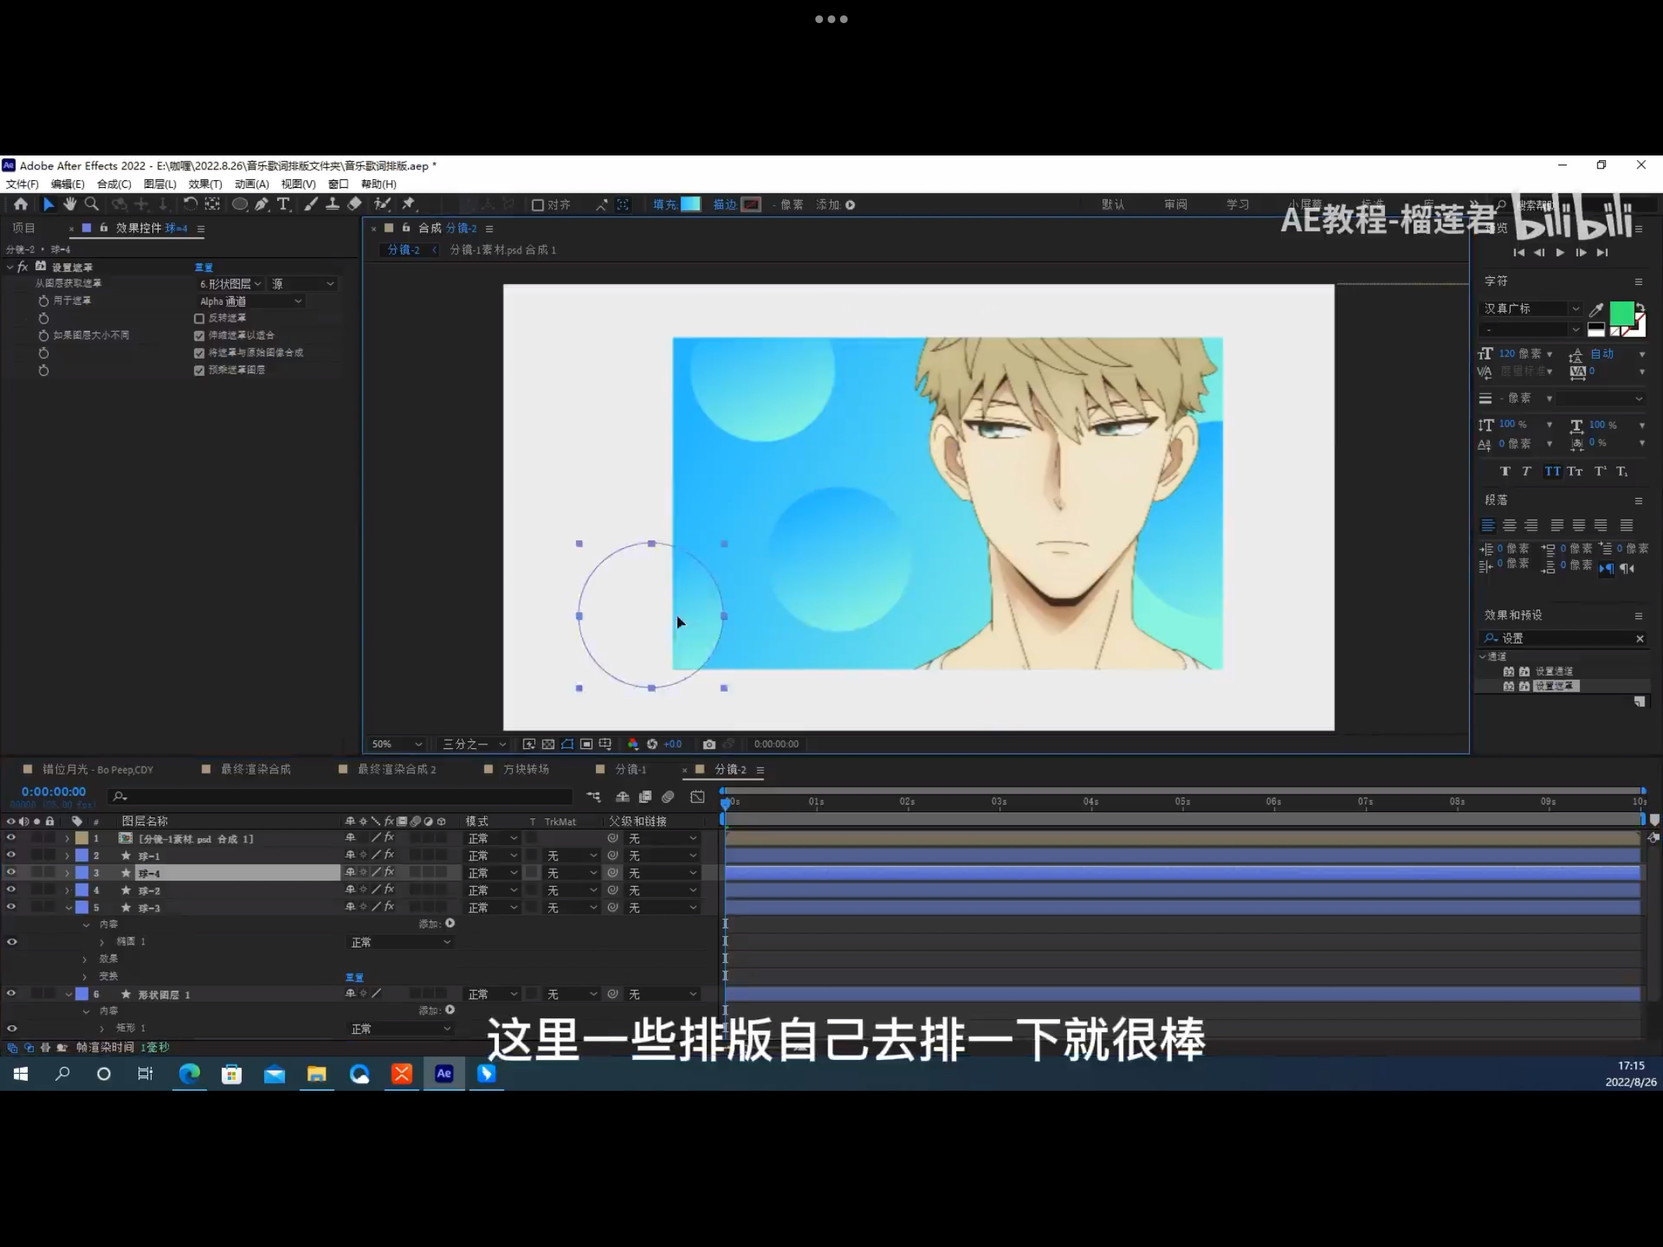Switch to the 审阅 workspace
1663x1247 pixels.
[x=1176, y=205]
